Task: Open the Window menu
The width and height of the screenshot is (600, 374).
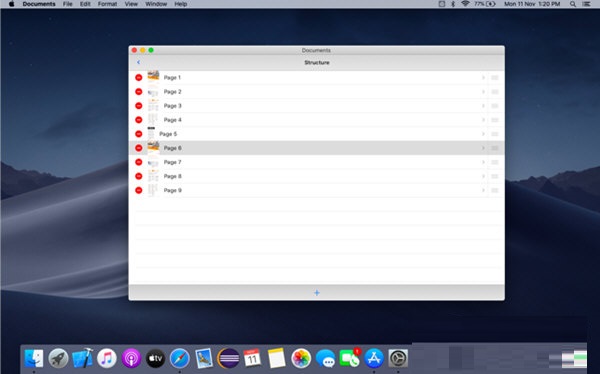Action: click(x=156, y=4)
